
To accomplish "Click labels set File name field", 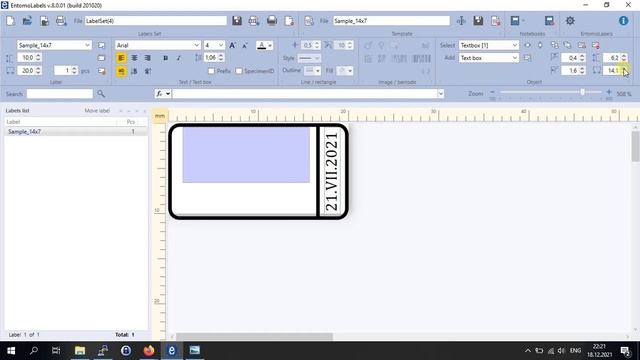I will coord(156,21).
